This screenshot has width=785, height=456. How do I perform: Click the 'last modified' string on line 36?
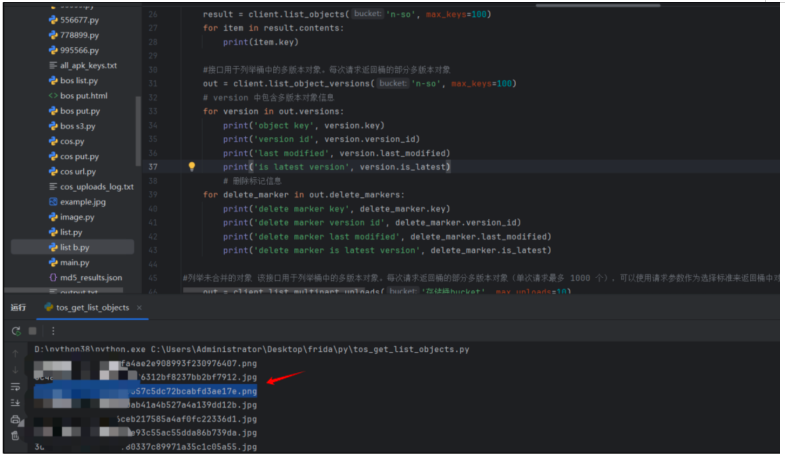pyautogui.click(x=292, y=153)
